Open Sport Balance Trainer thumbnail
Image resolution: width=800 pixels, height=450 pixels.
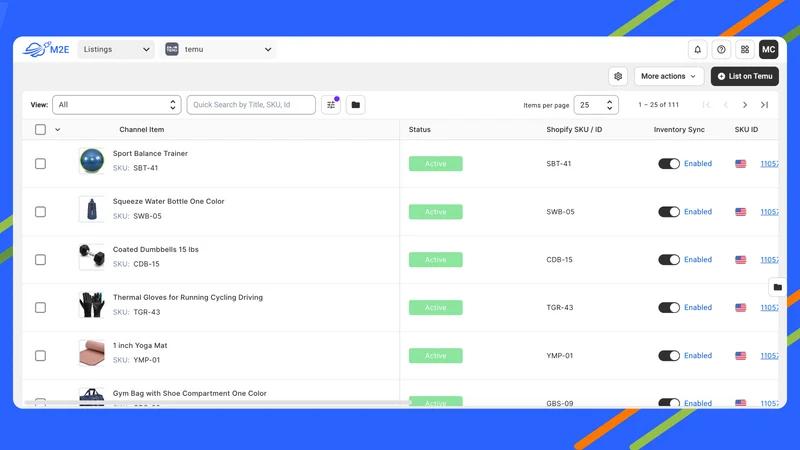pos(92,161)
